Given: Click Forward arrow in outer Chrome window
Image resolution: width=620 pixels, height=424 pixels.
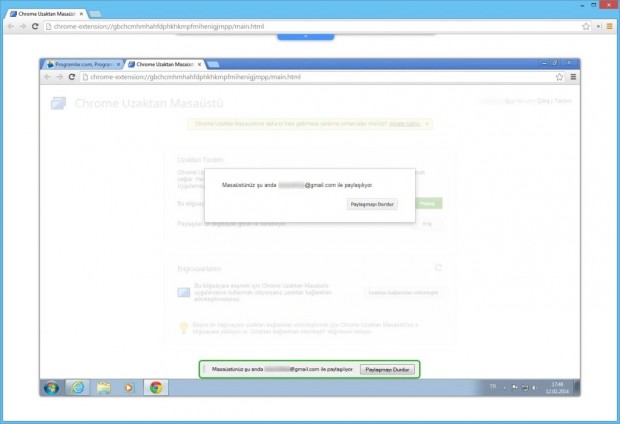Looking at the screenshot, I should coord(23,26).
